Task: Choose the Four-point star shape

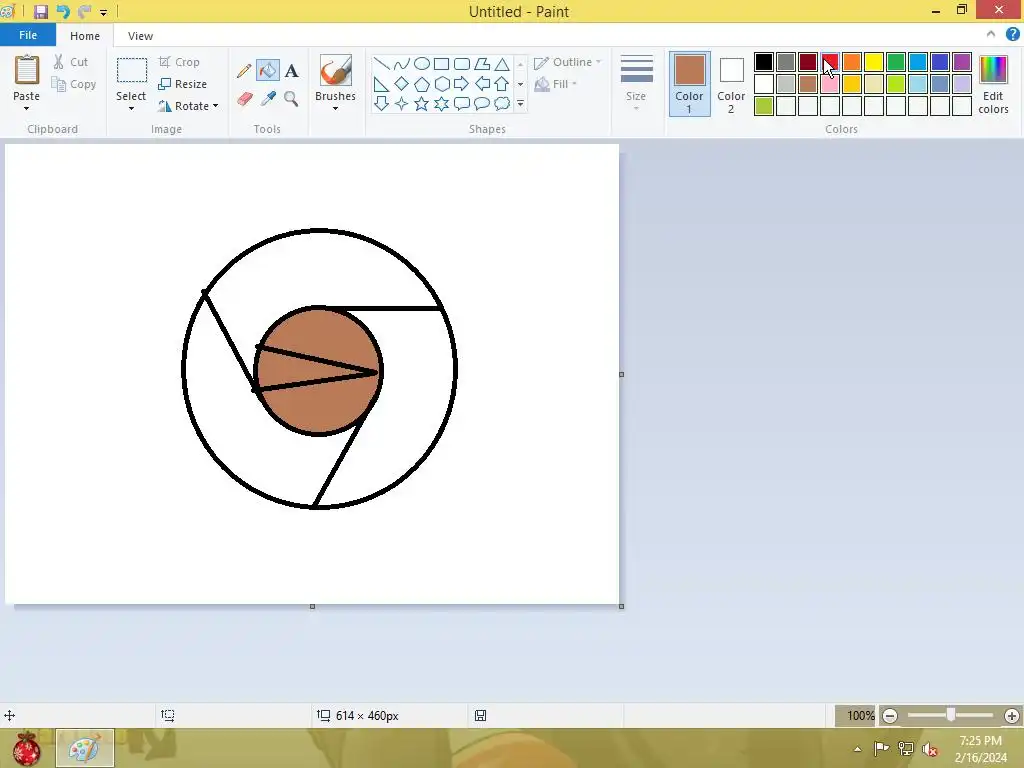Action: click(x=402, y=104)
